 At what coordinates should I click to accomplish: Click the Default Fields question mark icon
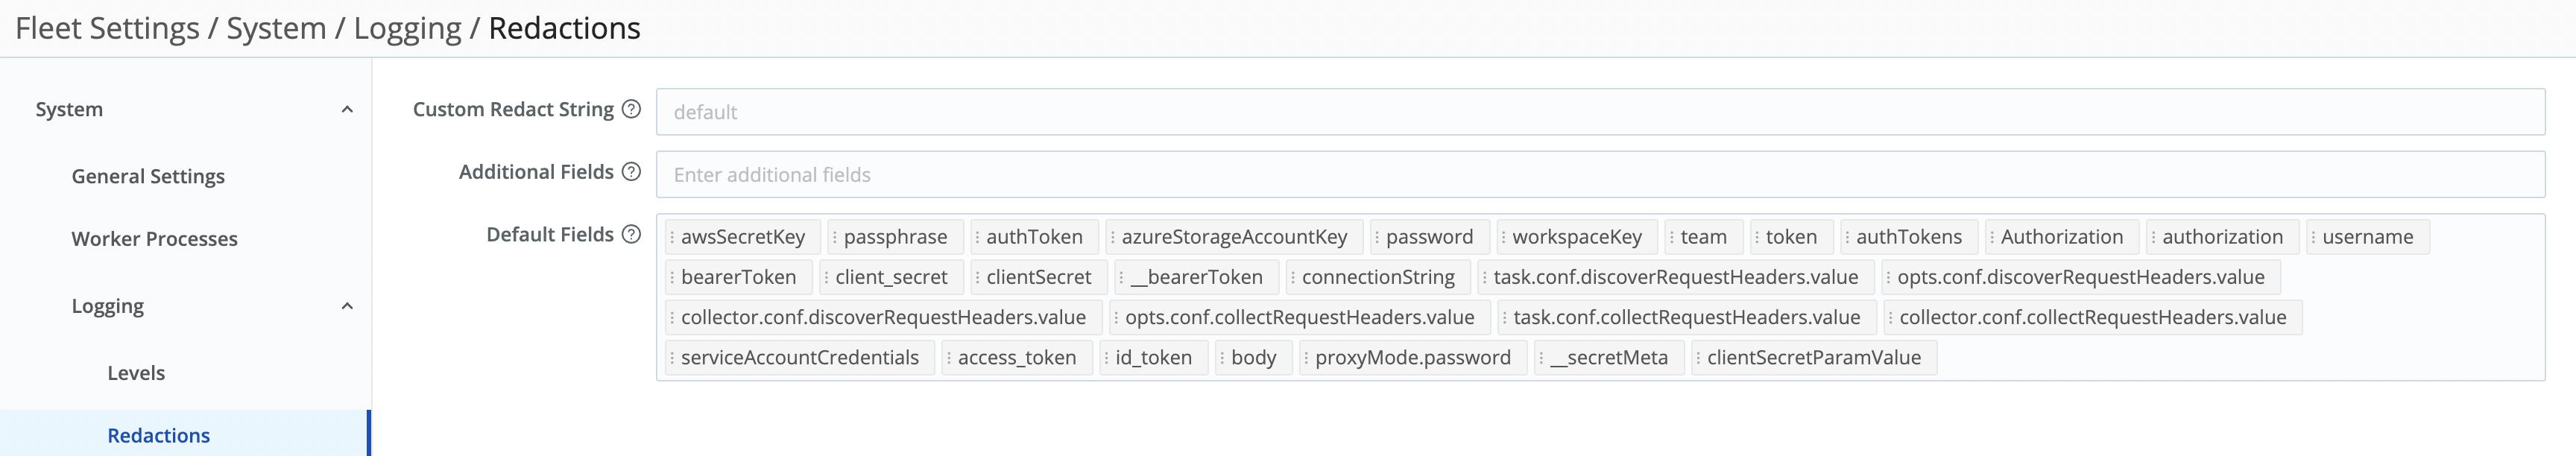[631, 234]
